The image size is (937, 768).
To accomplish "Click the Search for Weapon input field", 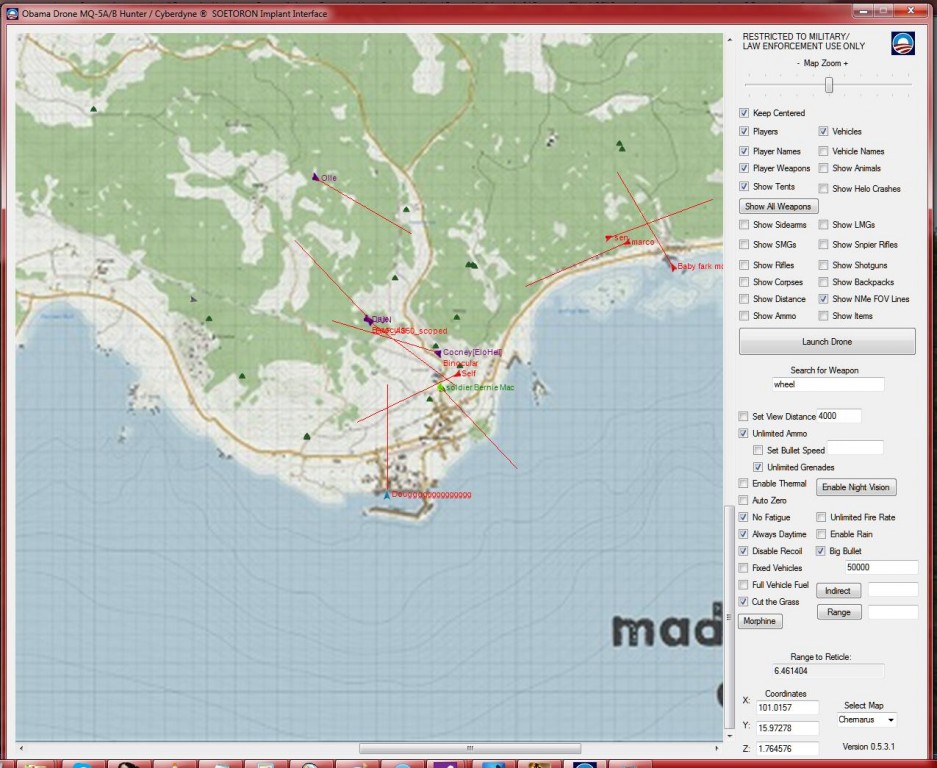I will (828, 384).
